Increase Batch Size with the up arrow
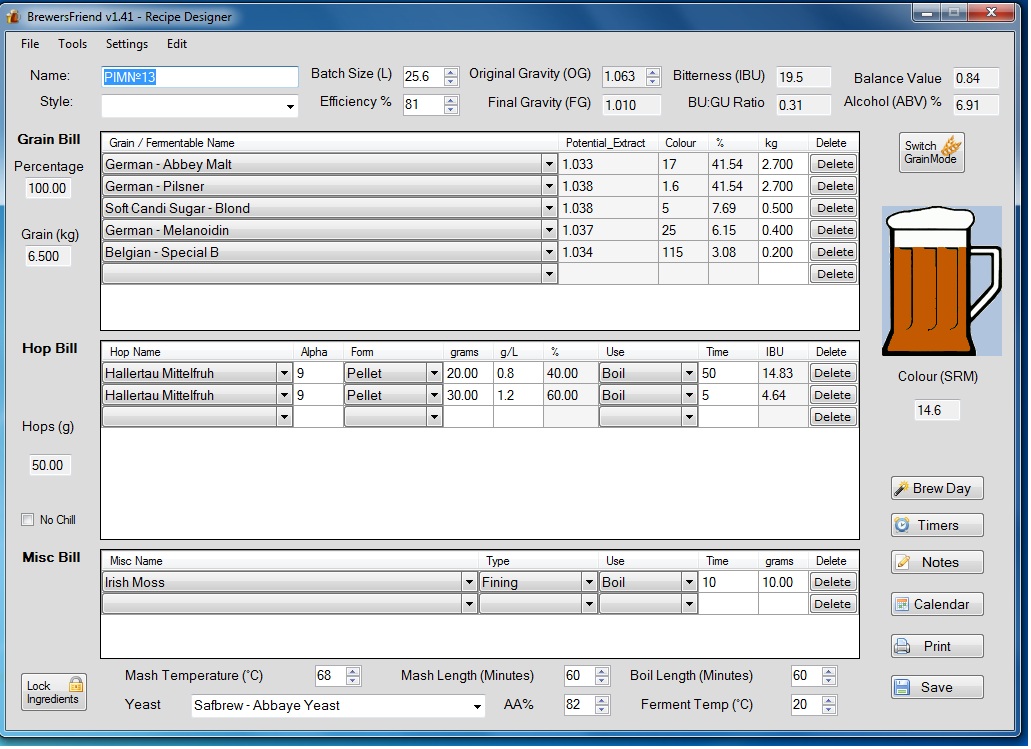This screenshot has width=1031, height=749. click(x=451, y=72)
